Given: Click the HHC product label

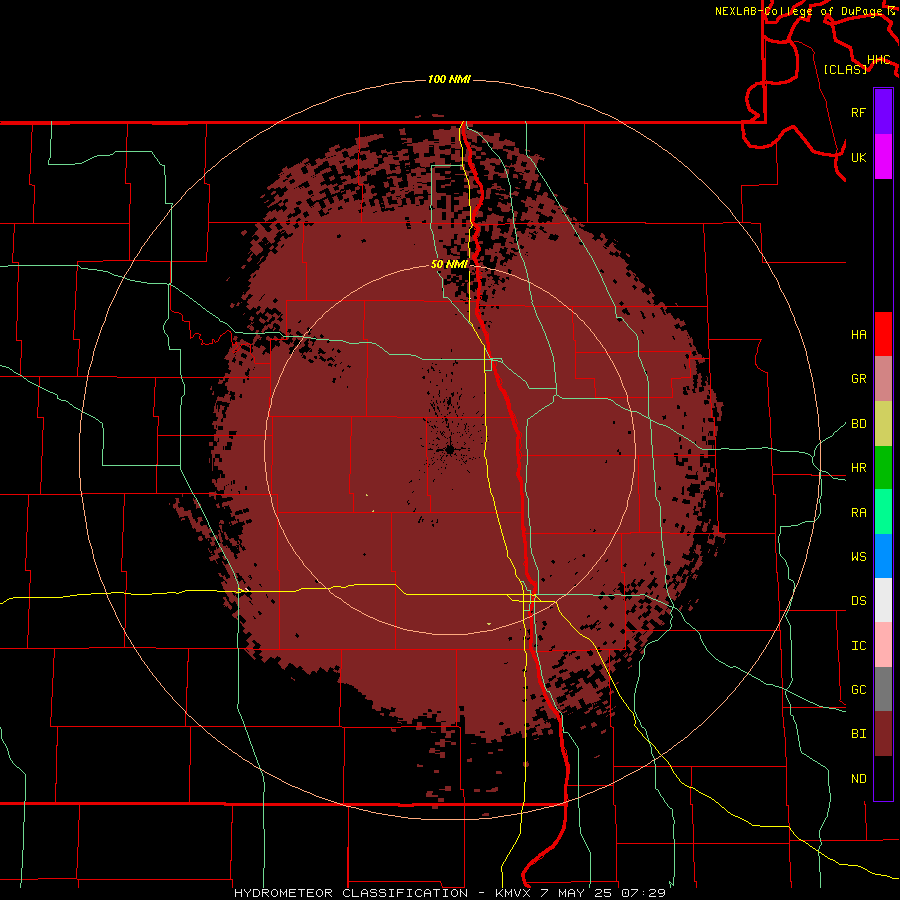Looking at the screenshot, I should (879, 60).
